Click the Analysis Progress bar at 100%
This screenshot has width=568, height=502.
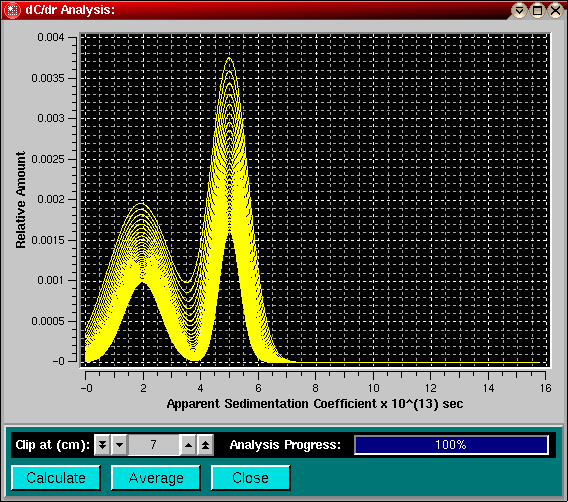451,444
